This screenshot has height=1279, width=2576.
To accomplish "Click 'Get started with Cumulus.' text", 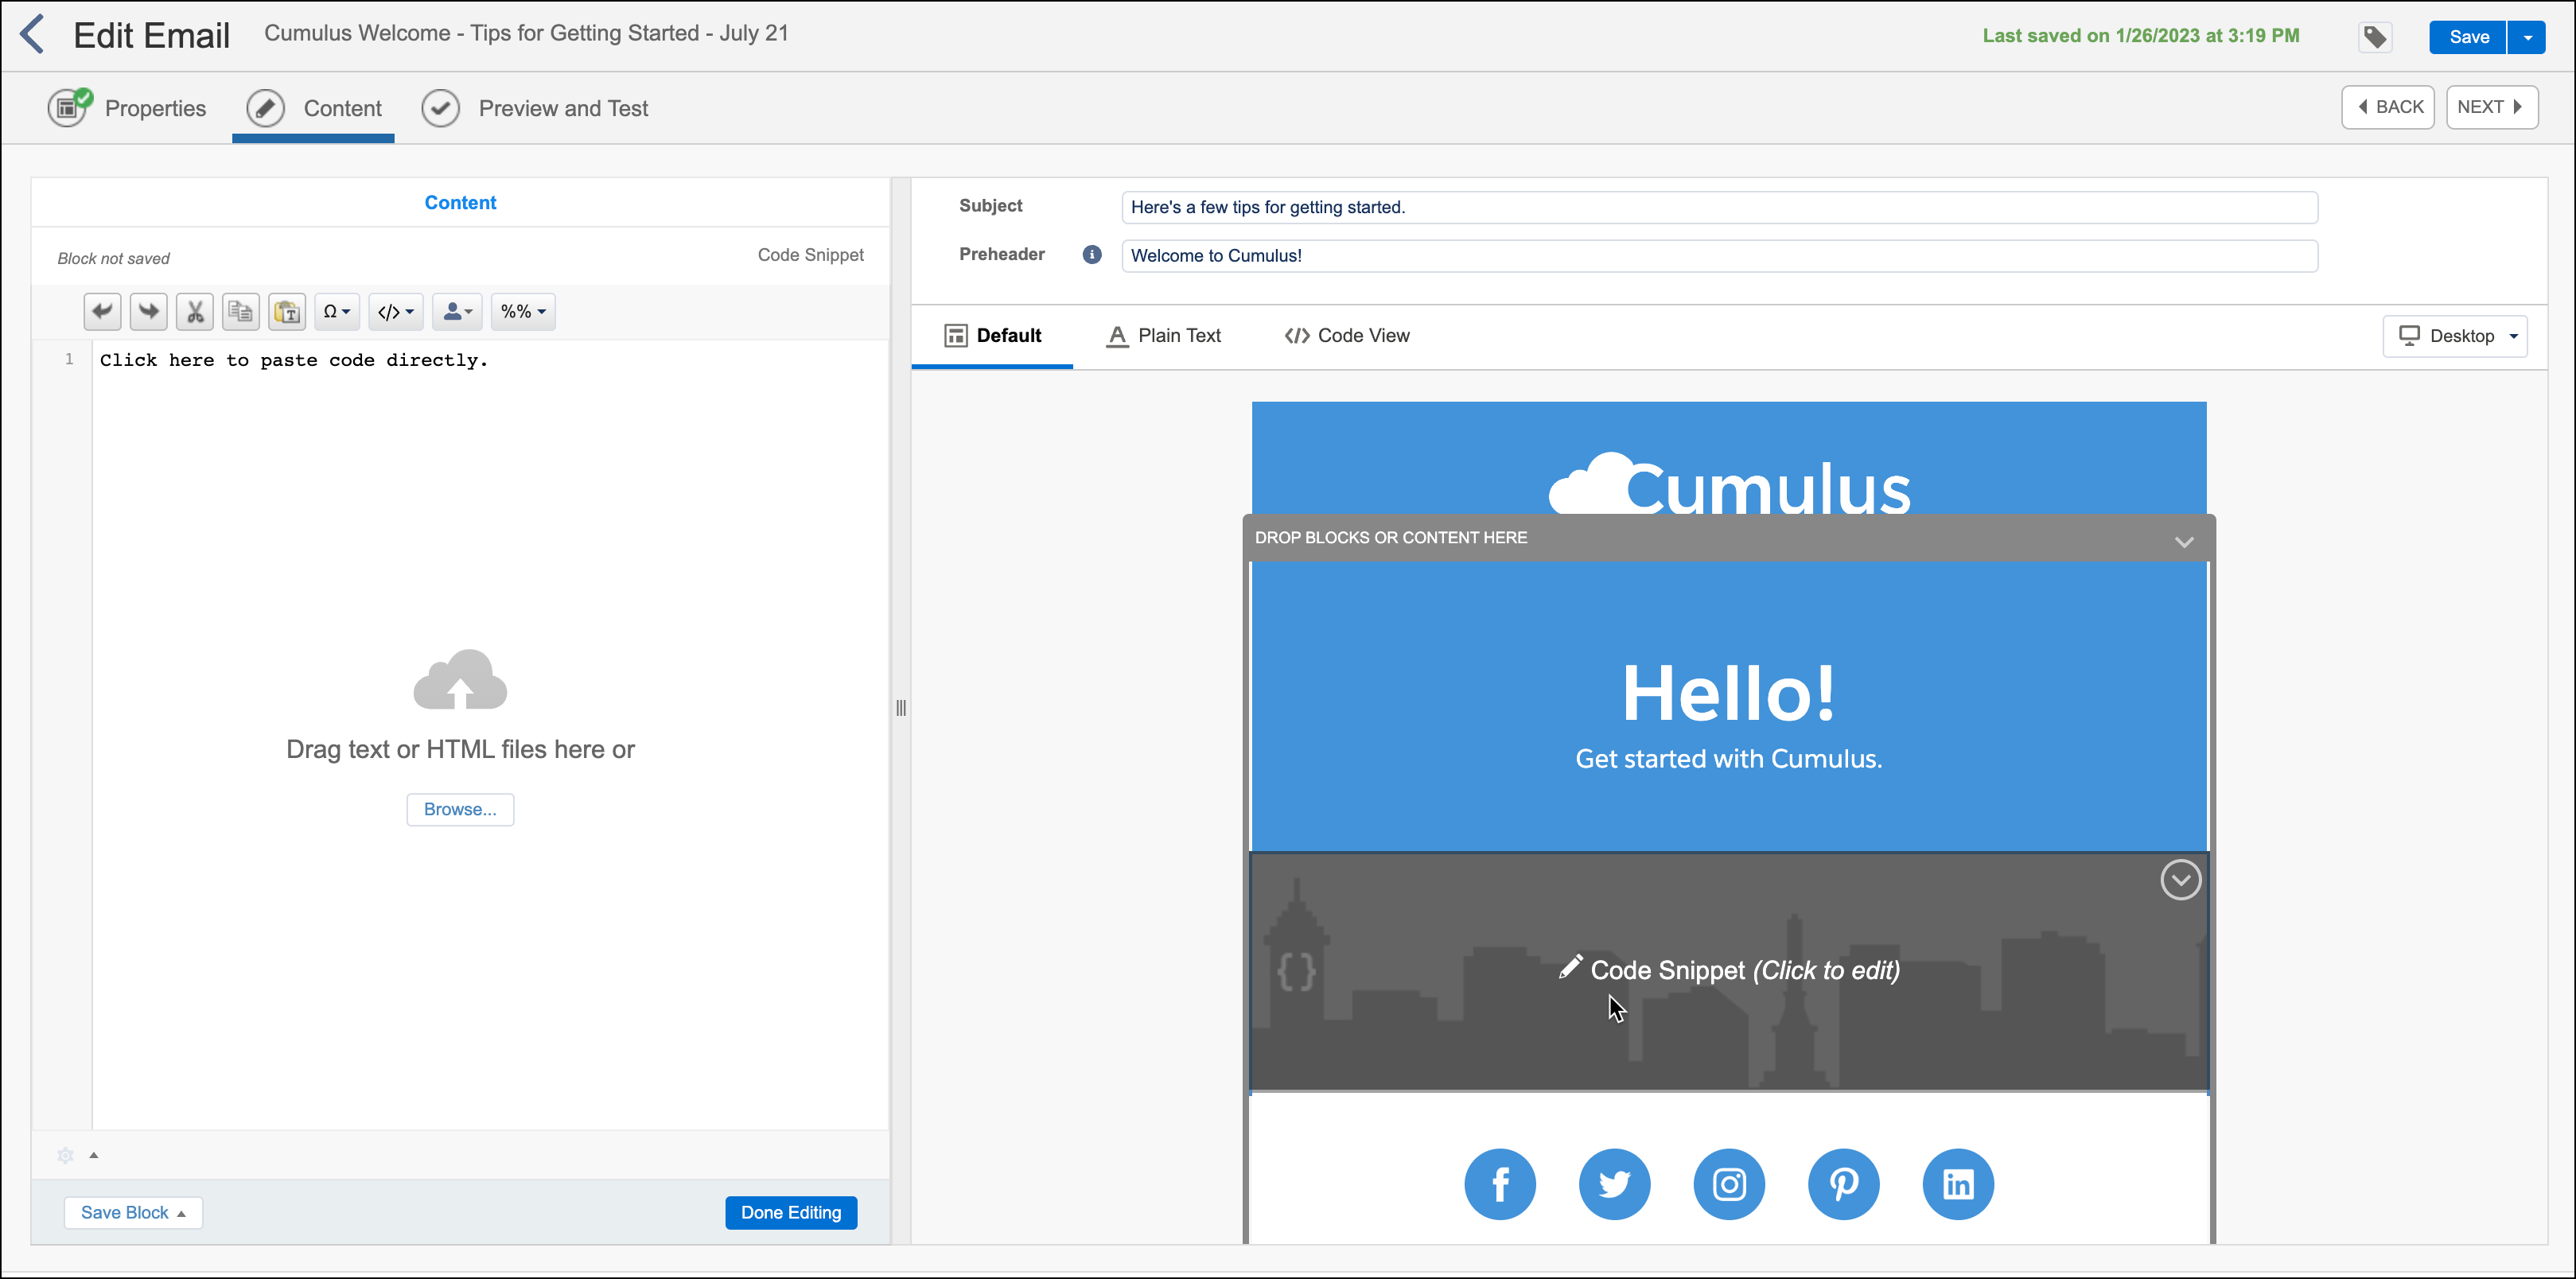I will click(x=1729, y=758).
